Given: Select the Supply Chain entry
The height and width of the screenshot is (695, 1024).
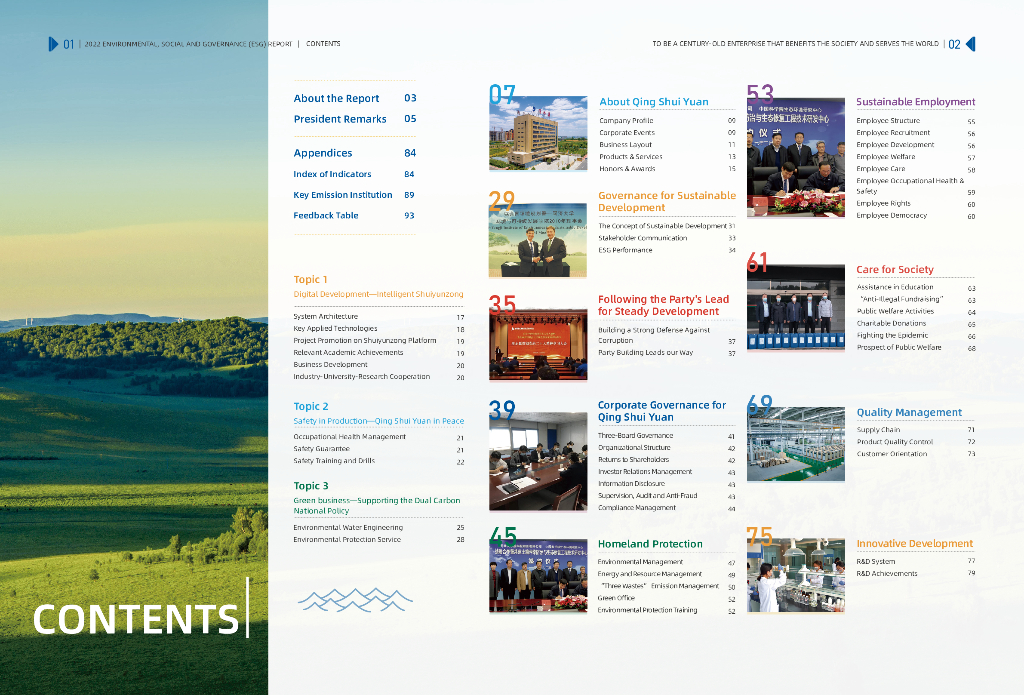Looking at the screenshot, I should [878, 430].
